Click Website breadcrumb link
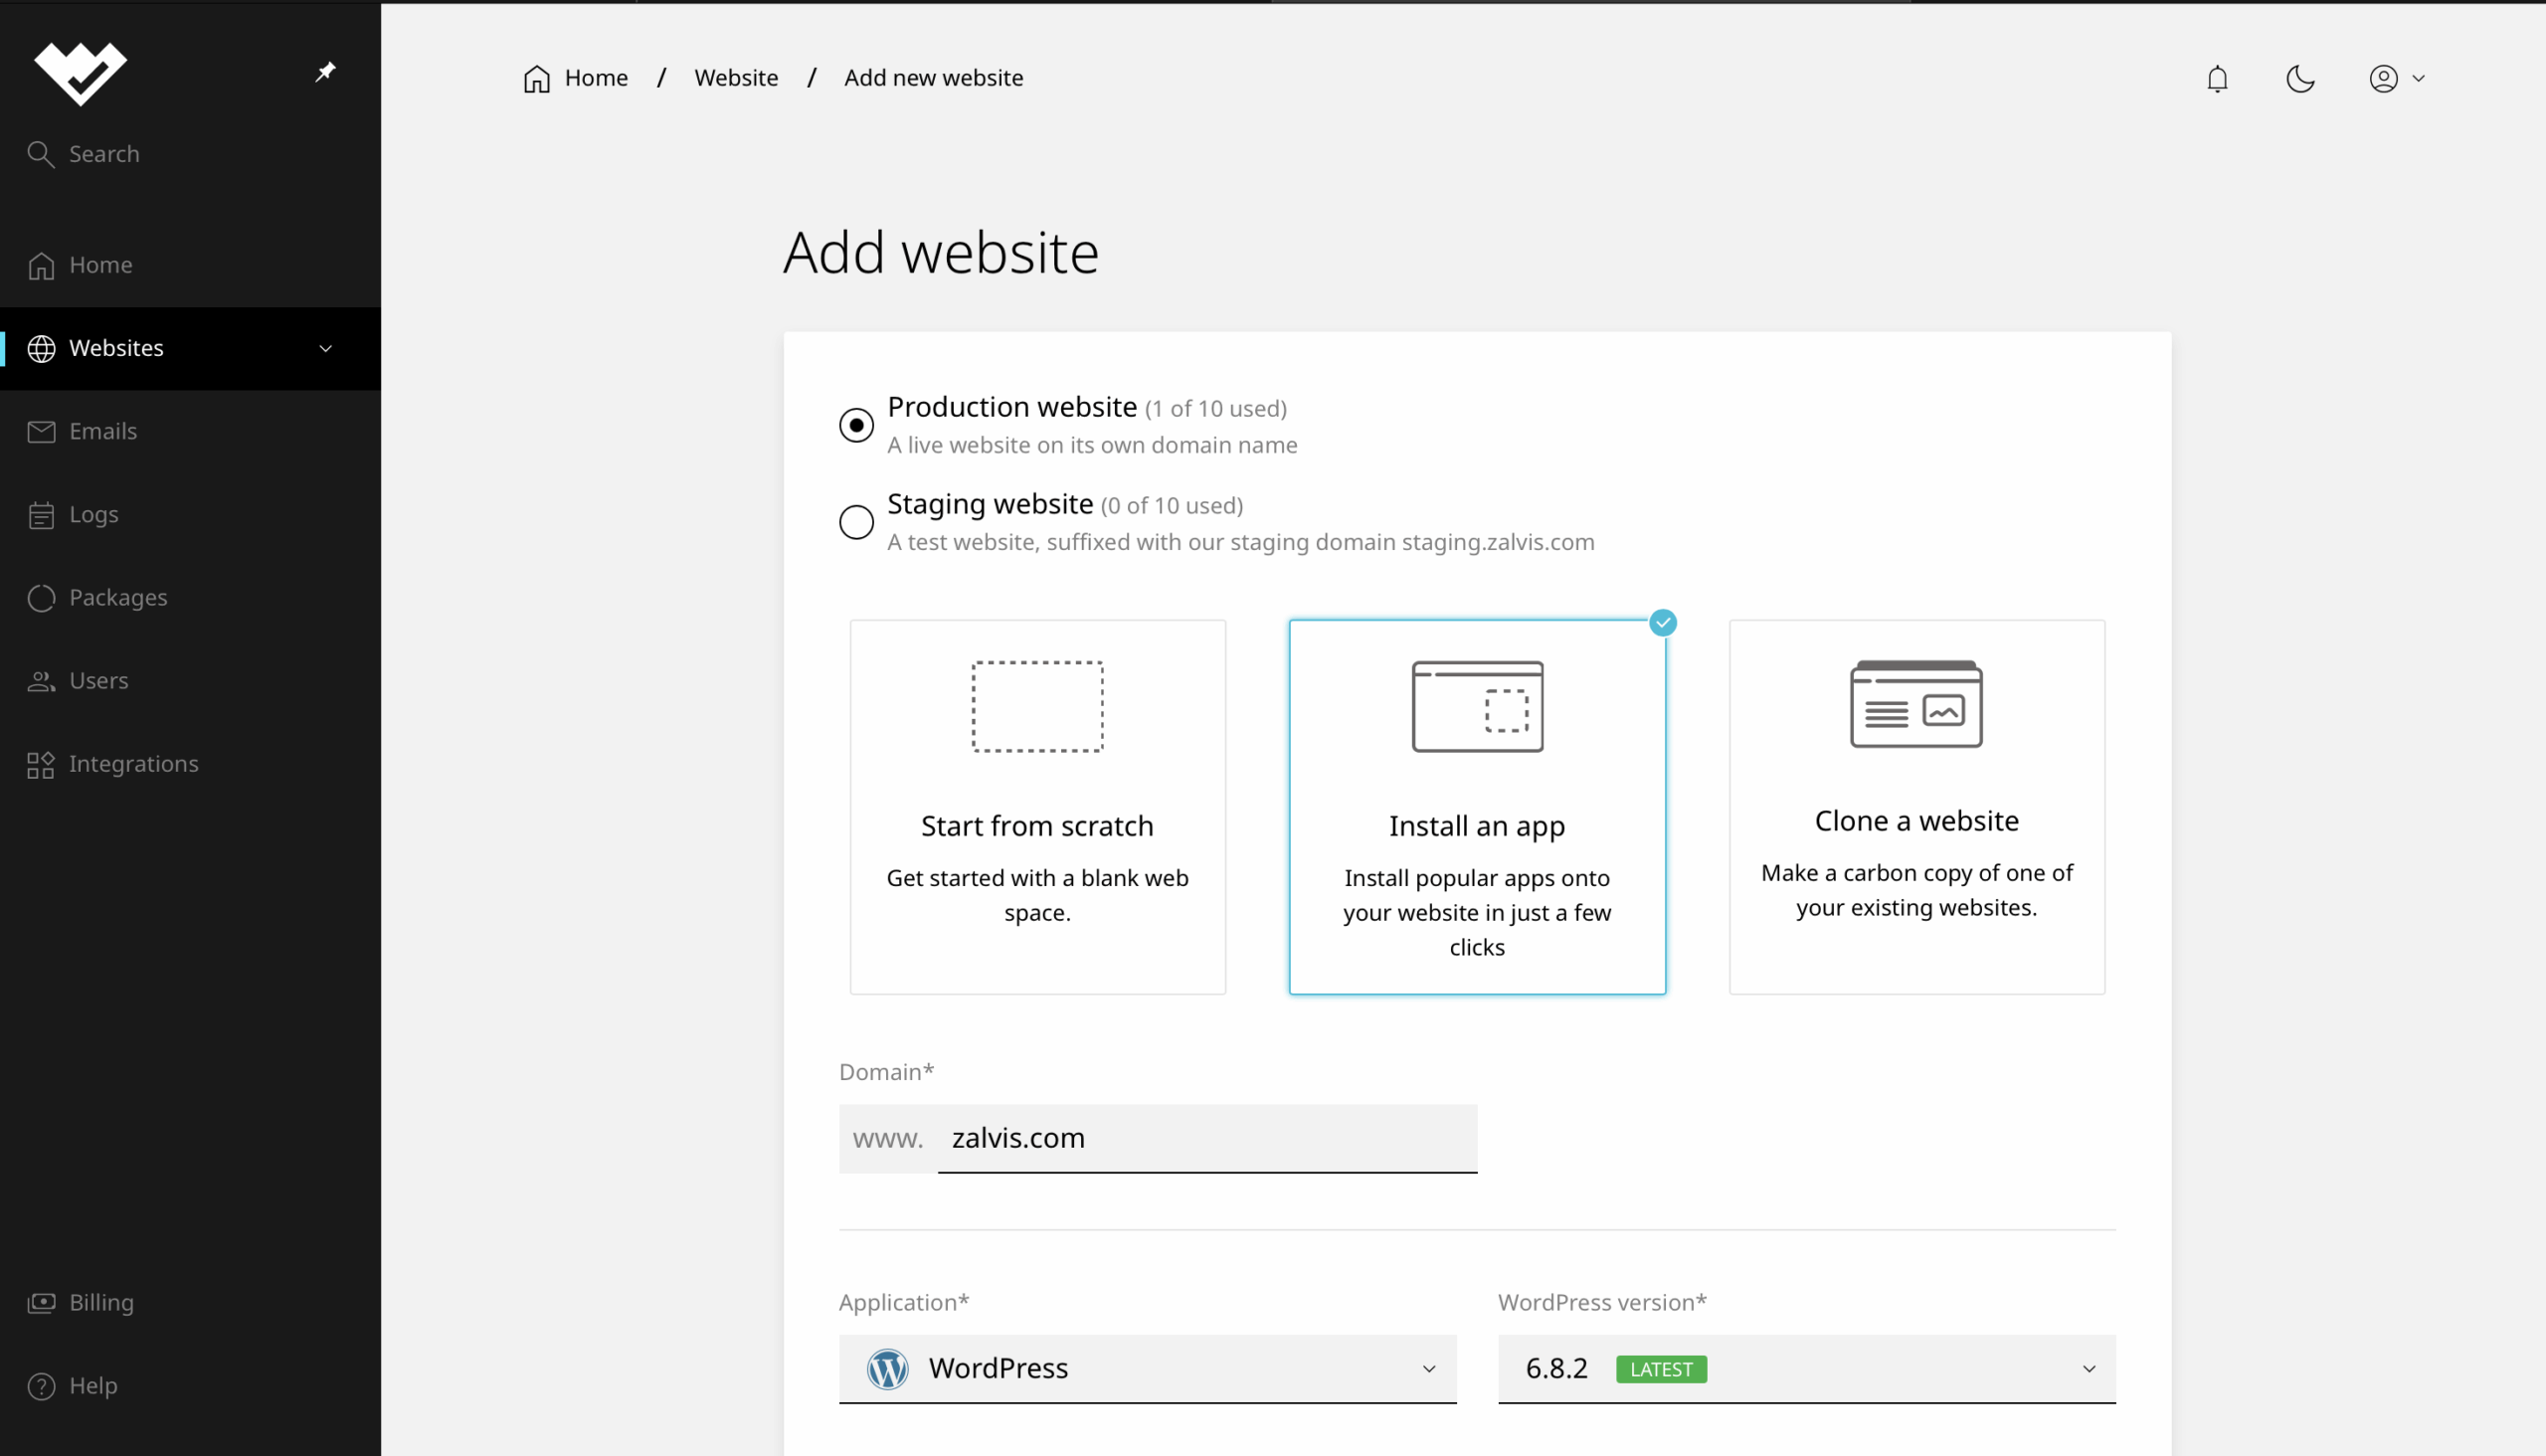Image resolution: width=2546 pixels, height=1456 pixels. [x=736, y=78]
